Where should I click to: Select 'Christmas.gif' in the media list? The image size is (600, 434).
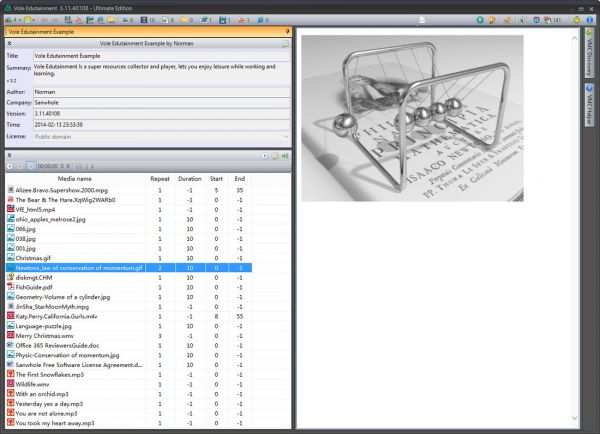[129, 258]
